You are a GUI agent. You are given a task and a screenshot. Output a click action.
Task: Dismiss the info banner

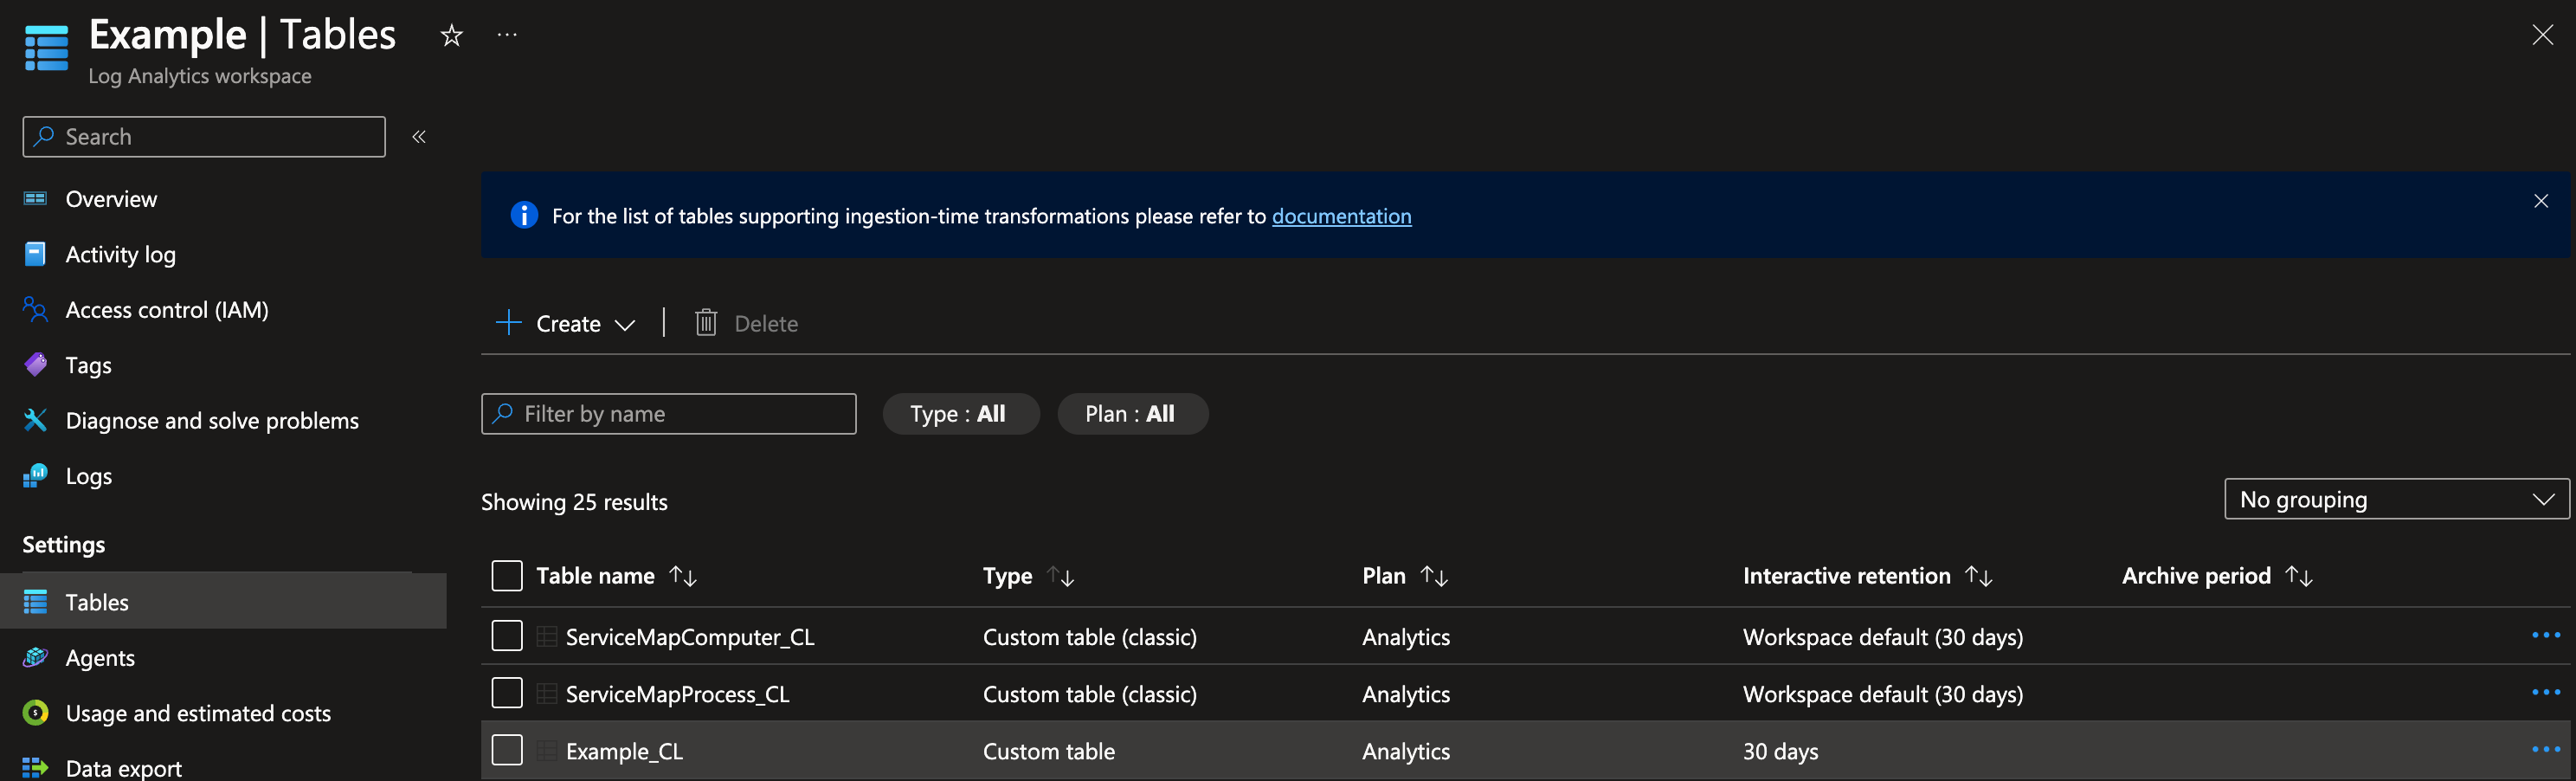tap(2540, 201)
